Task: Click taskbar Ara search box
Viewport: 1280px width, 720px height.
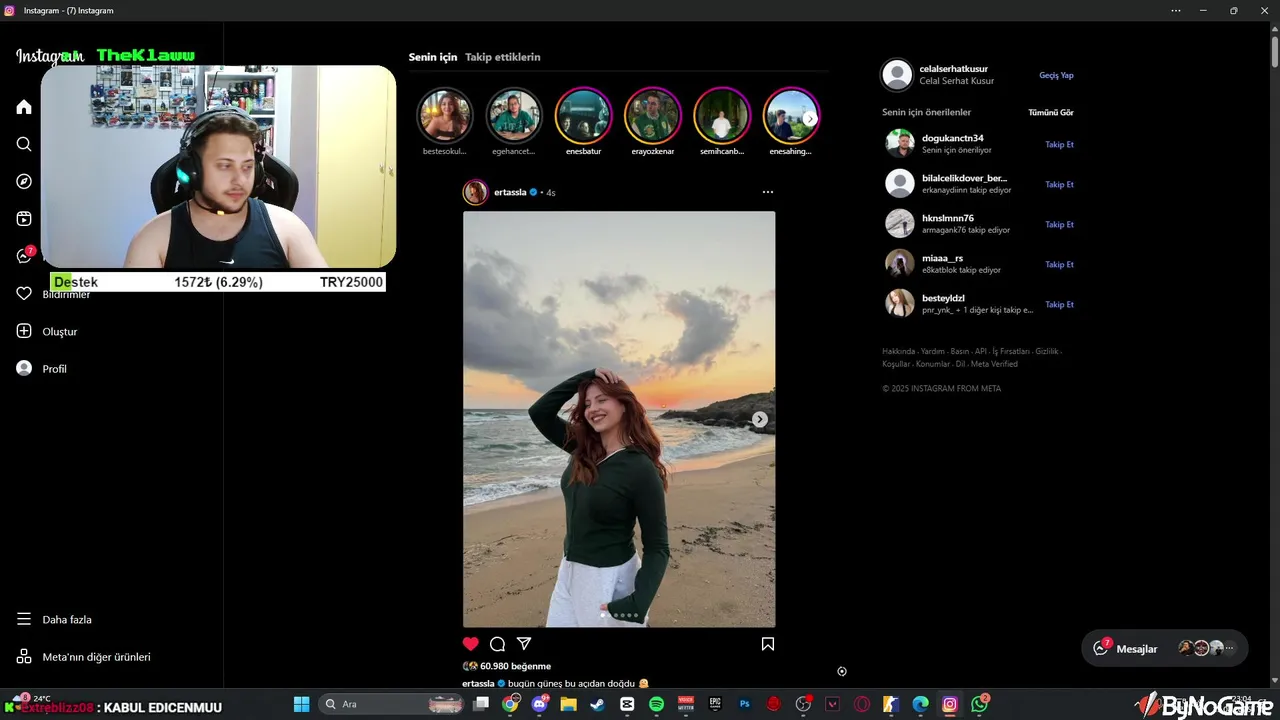Action: coord(392,704)
